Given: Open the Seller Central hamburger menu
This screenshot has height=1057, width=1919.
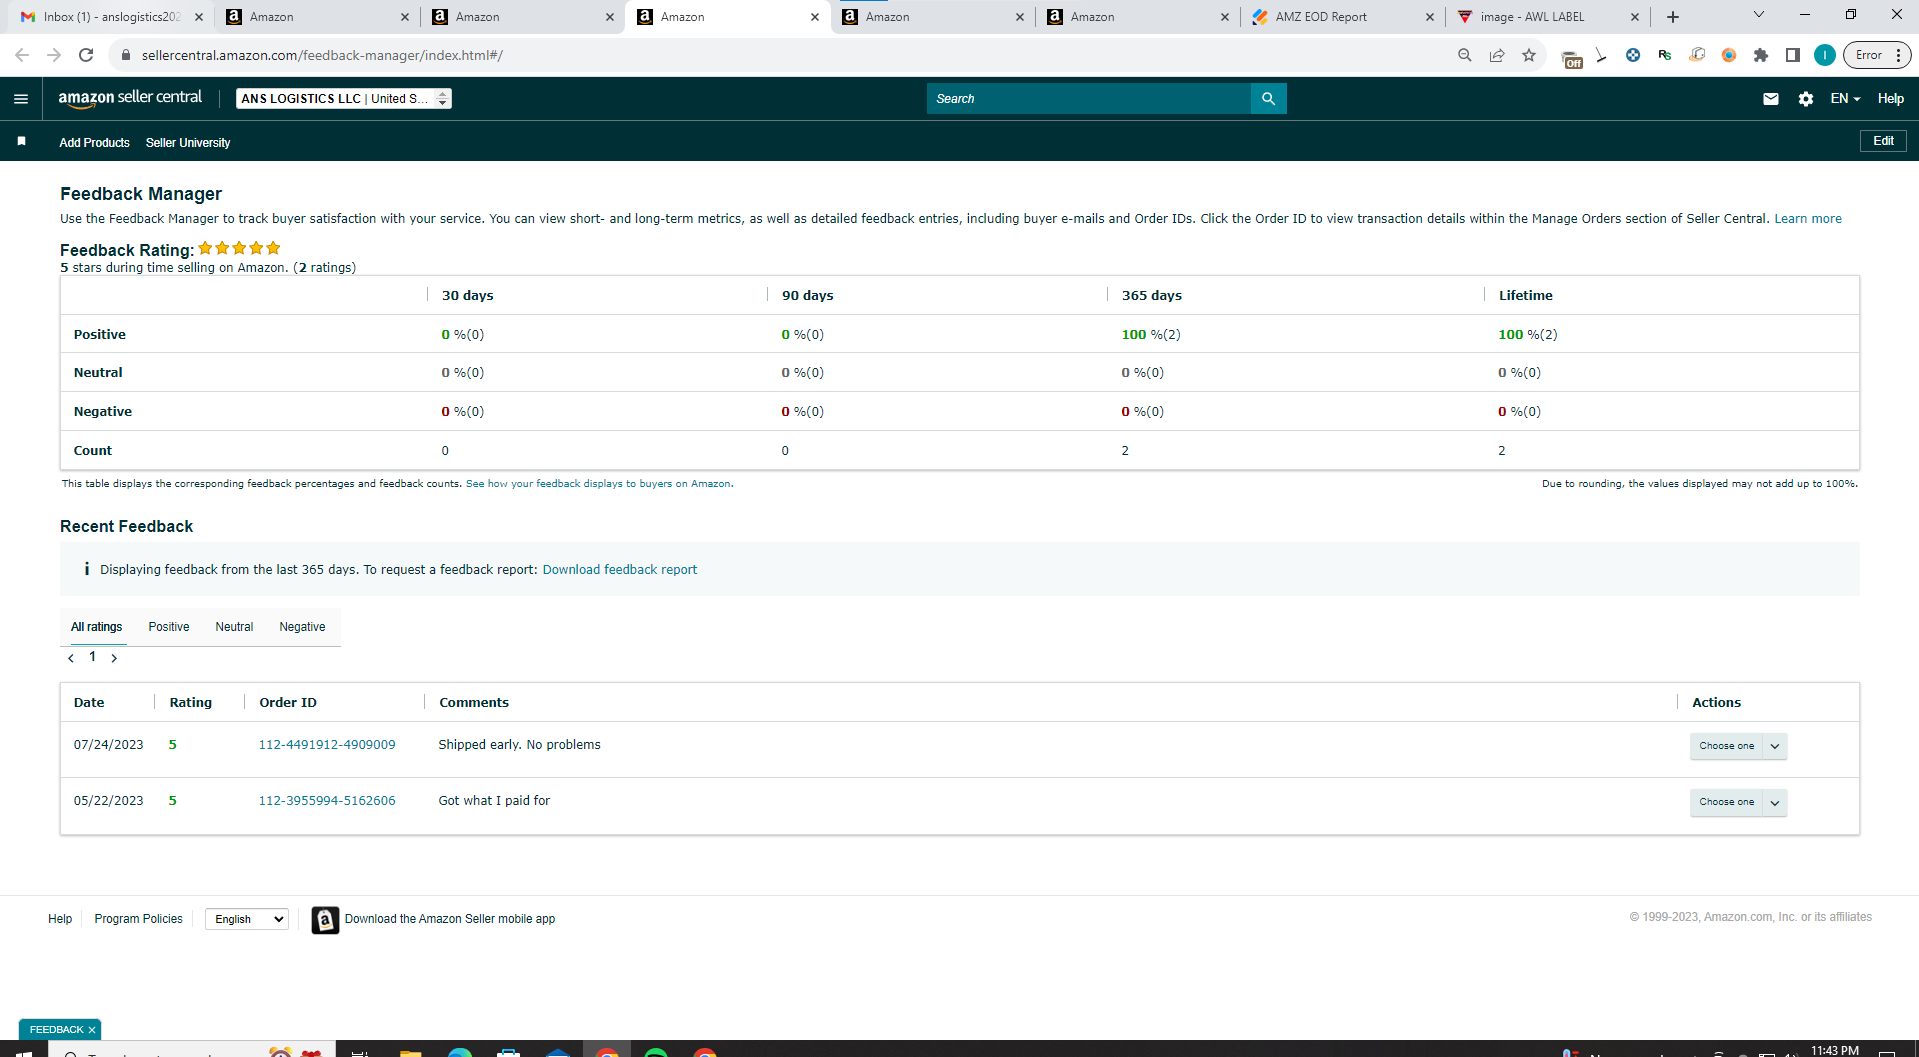Looking at the screenshot, I should tap(21, 99).
